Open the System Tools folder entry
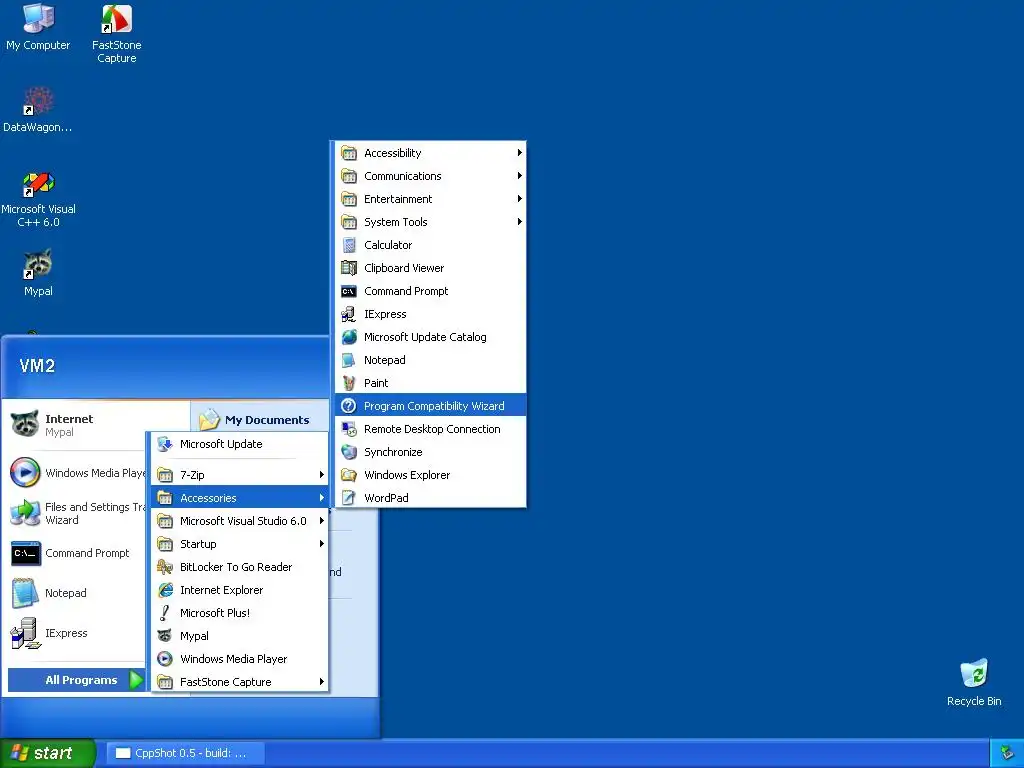Screen dimensions: 1024x768 click(430, 222)
